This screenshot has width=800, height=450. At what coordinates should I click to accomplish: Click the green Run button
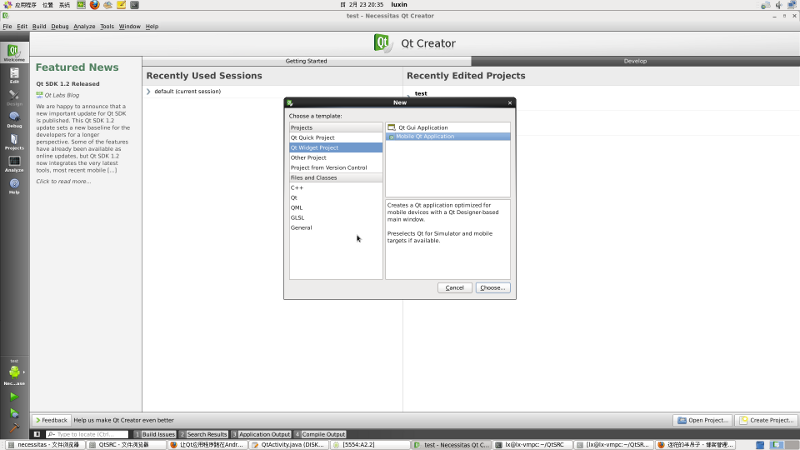[x=14, y=396]
